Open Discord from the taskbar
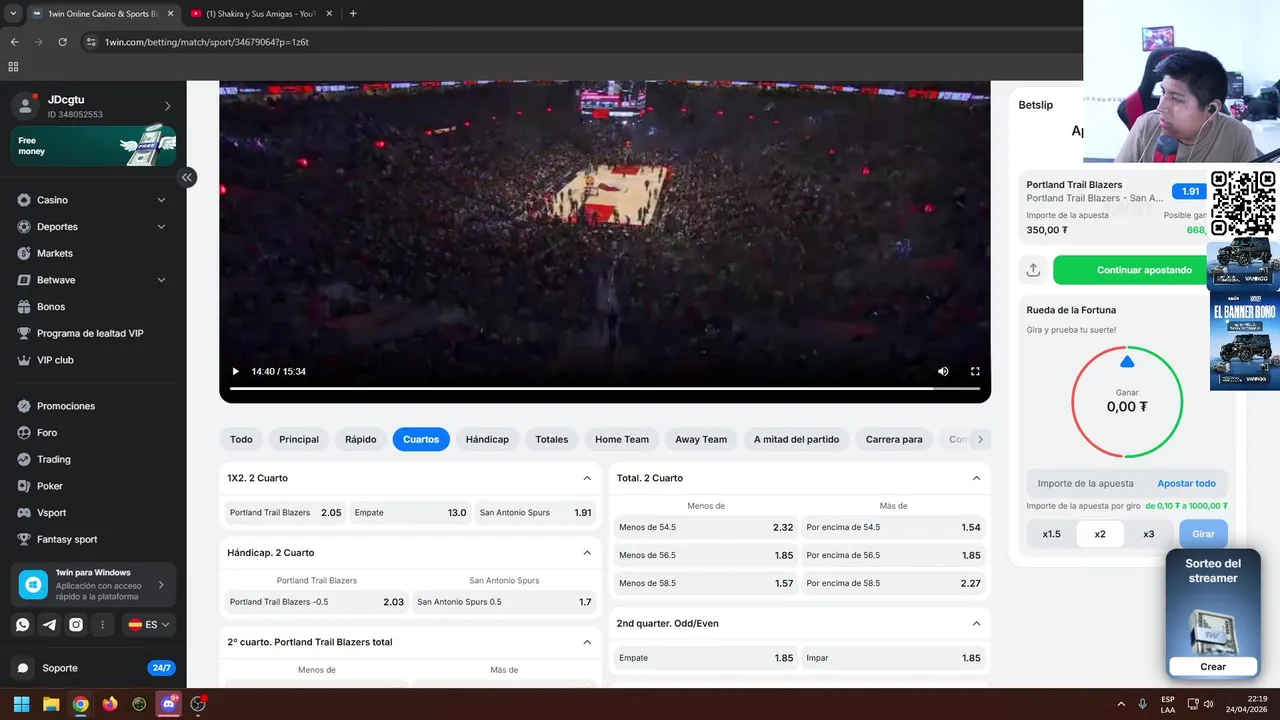 click(169, 704)
